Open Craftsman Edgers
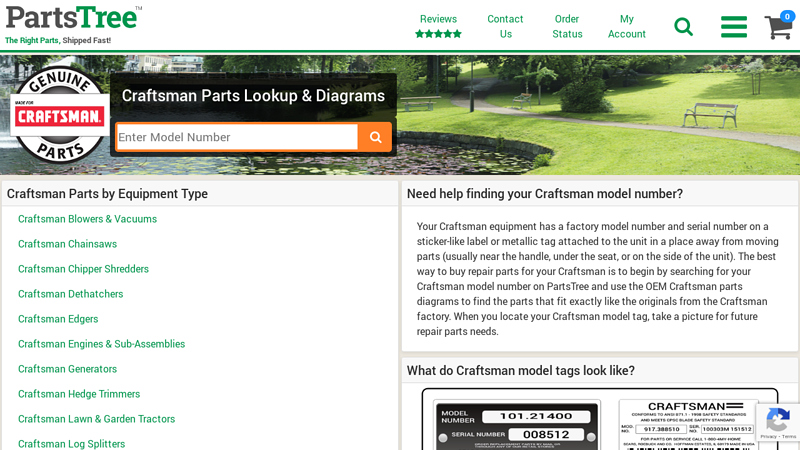The image size is (800, 450). 58,319
